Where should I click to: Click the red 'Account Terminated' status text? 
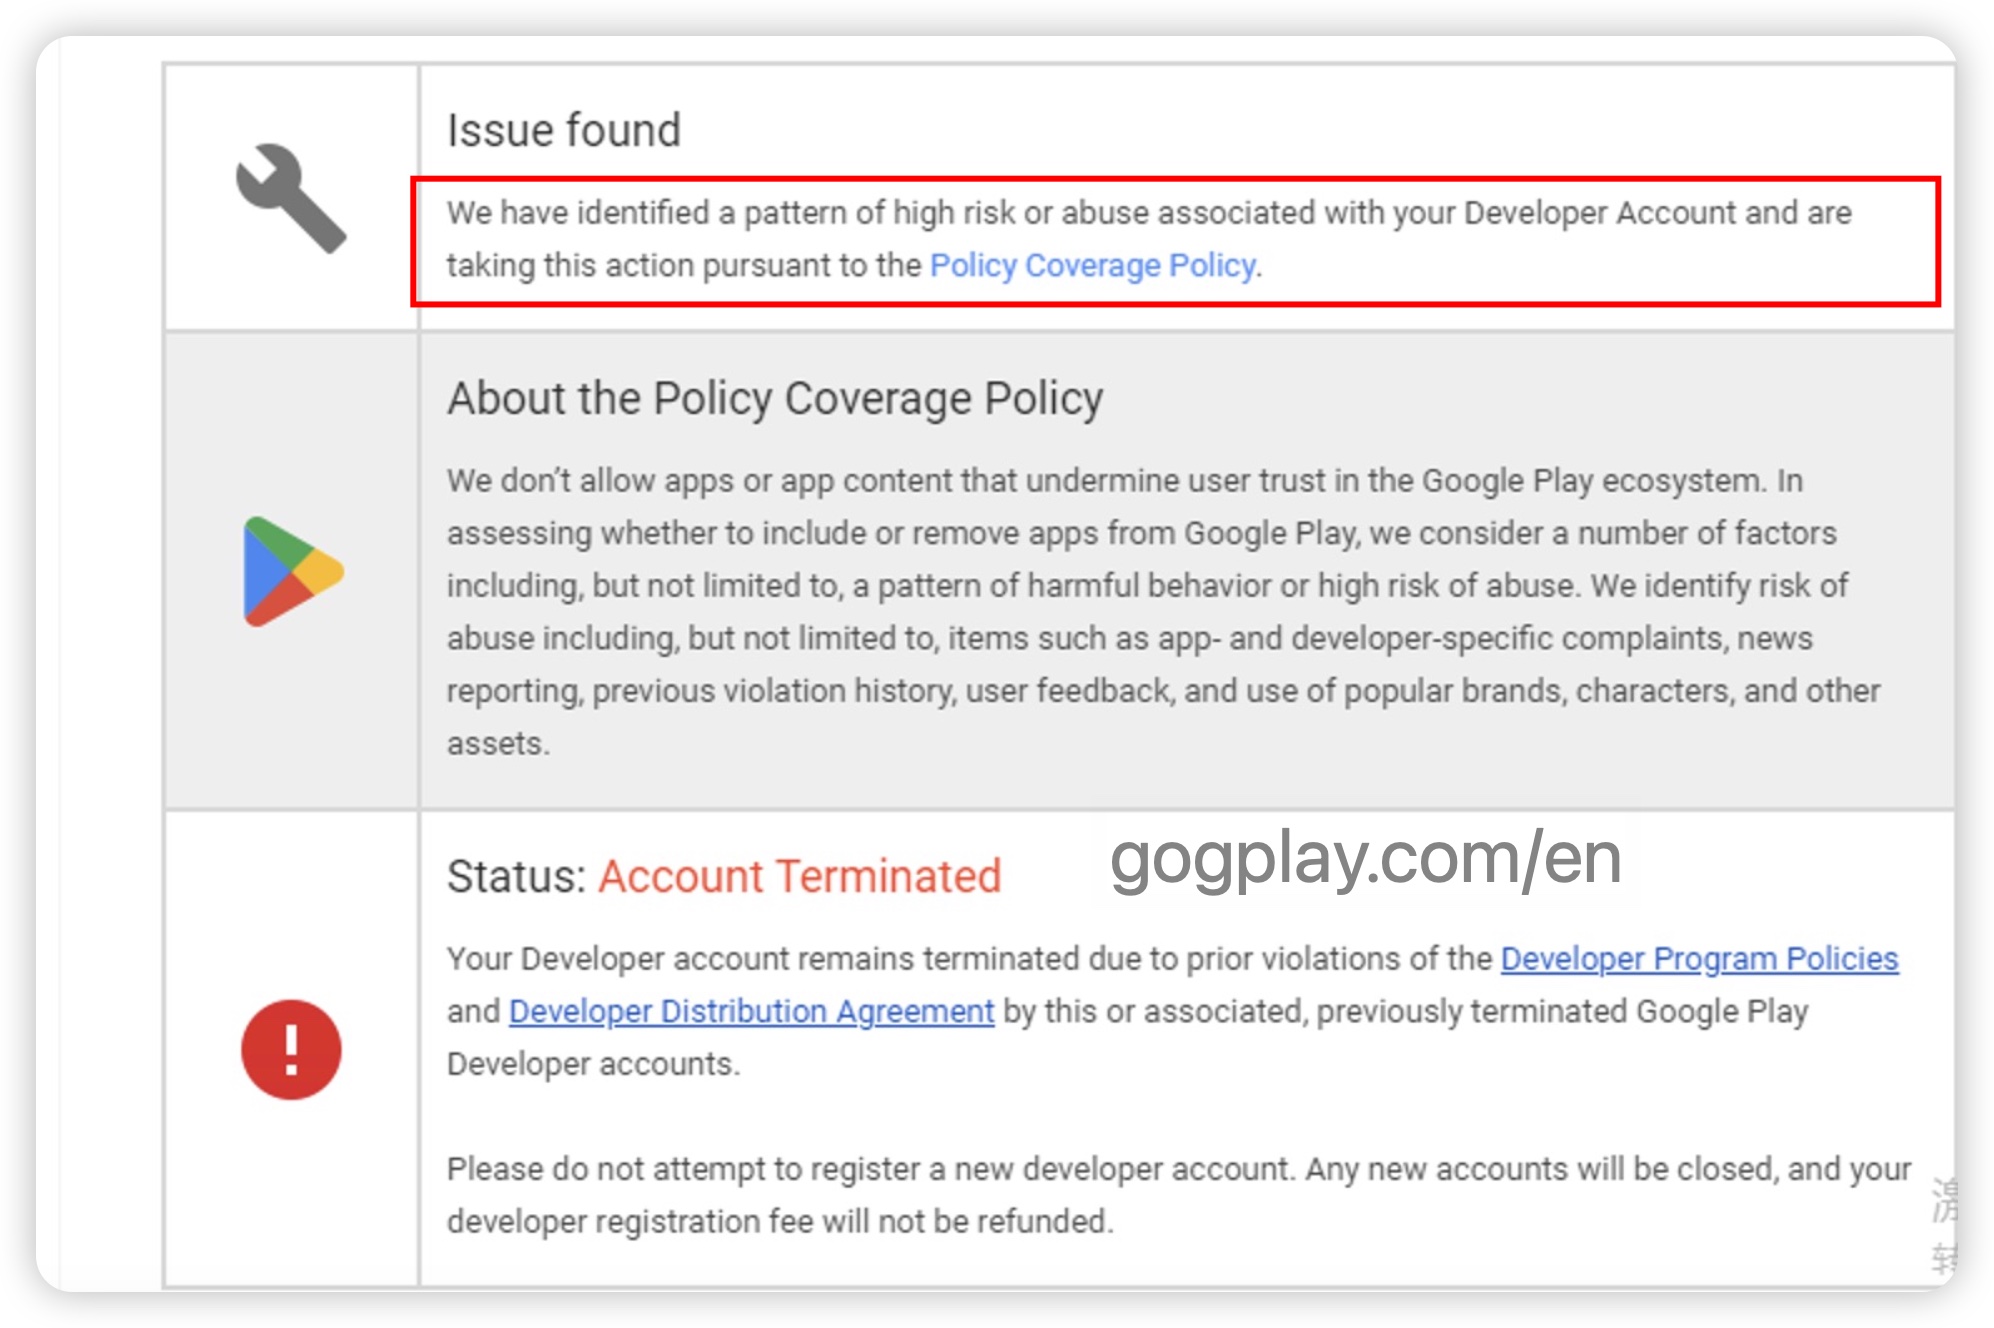coord(800,877)
